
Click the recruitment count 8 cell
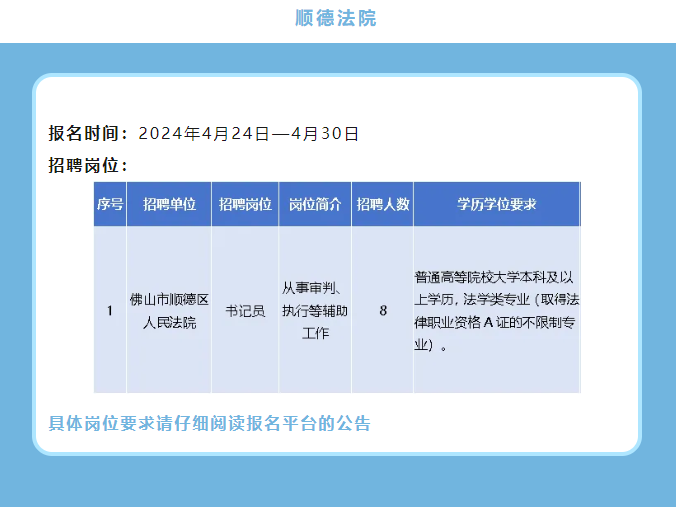383,310
